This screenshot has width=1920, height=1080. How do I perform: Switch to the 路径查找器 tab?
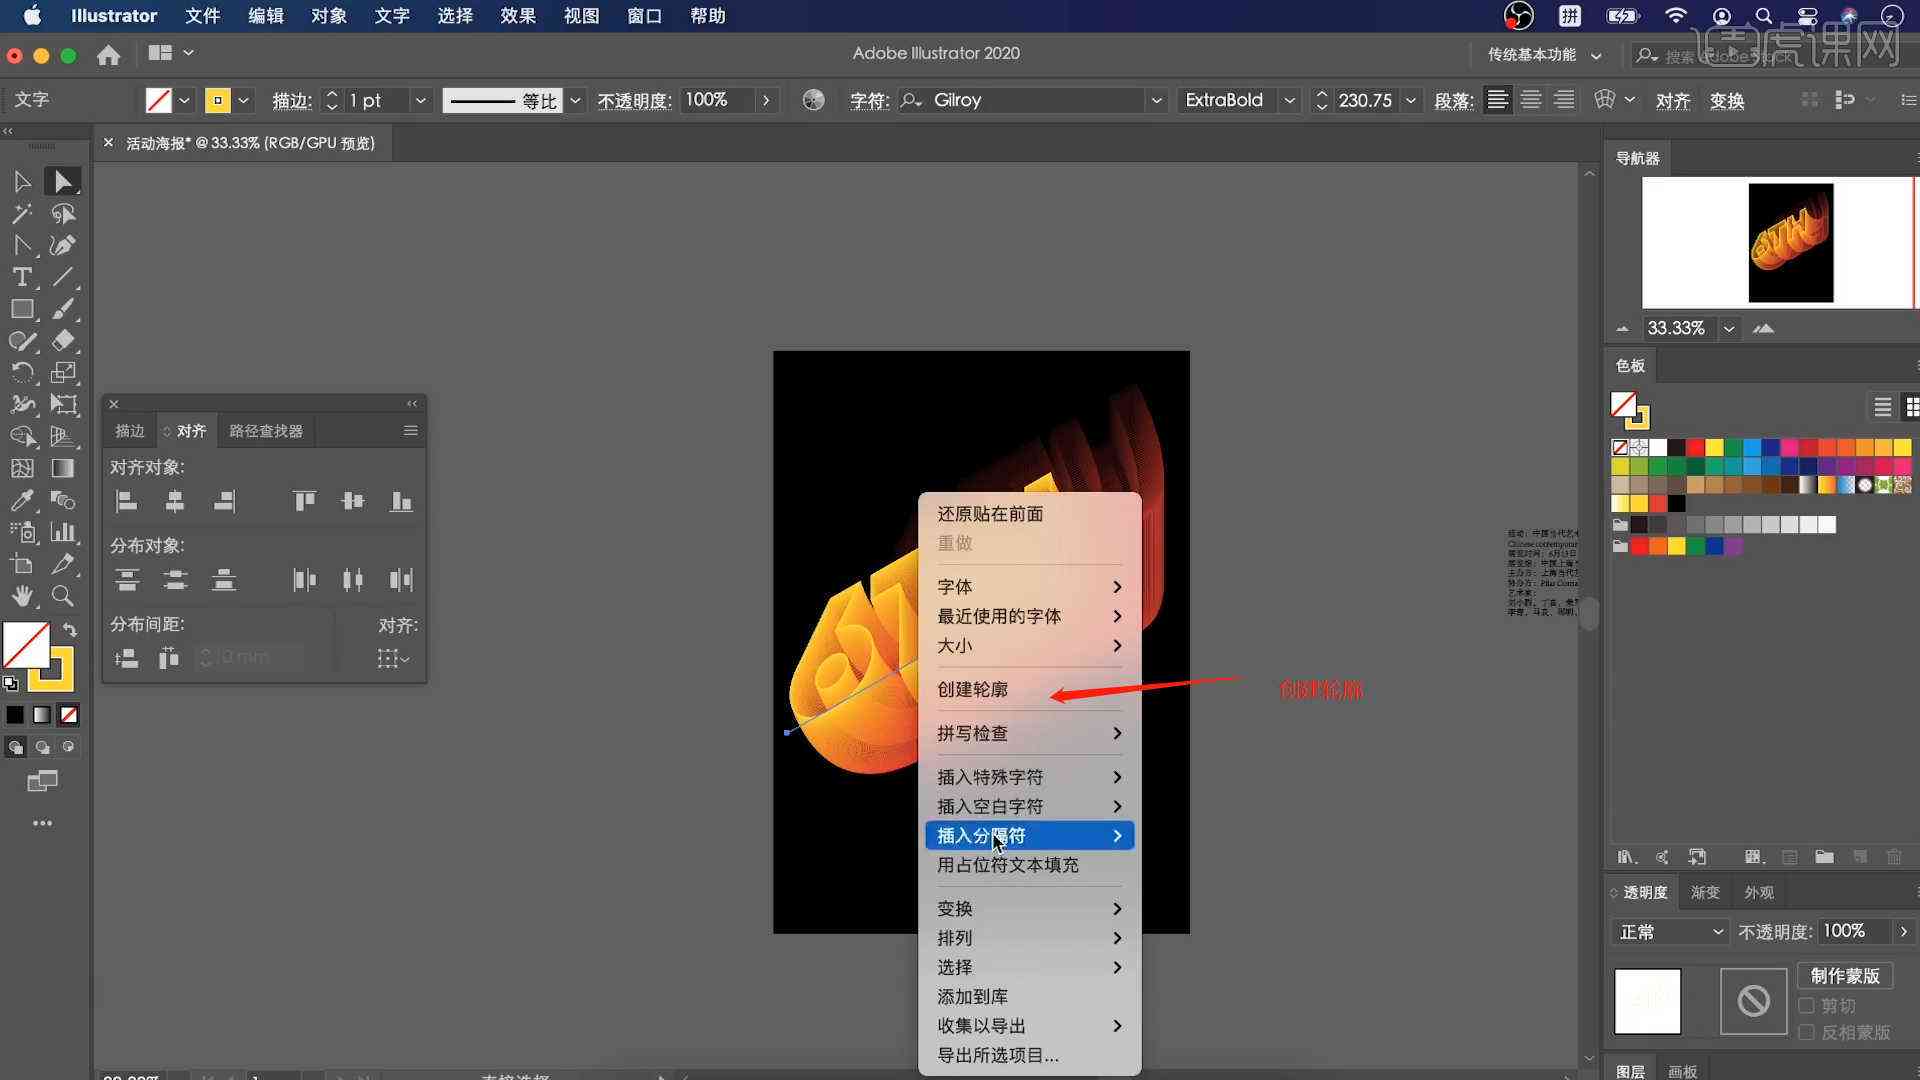[266, 431]
